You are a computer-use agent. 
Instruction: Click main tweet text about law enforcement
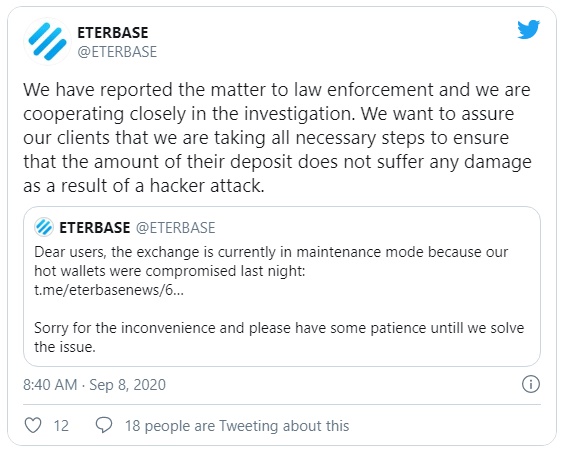click(x=277, y=138)
